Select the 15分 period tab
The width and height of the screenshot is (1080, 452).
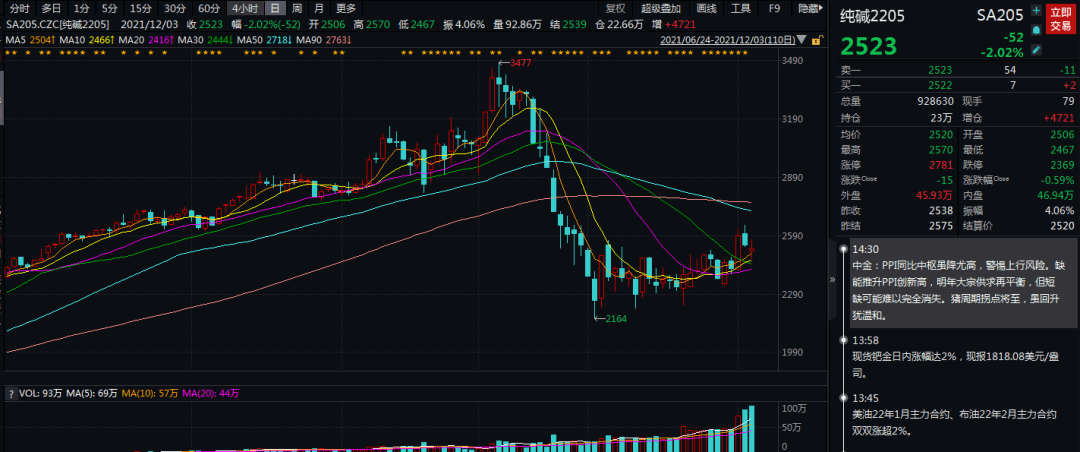point(141,7)
